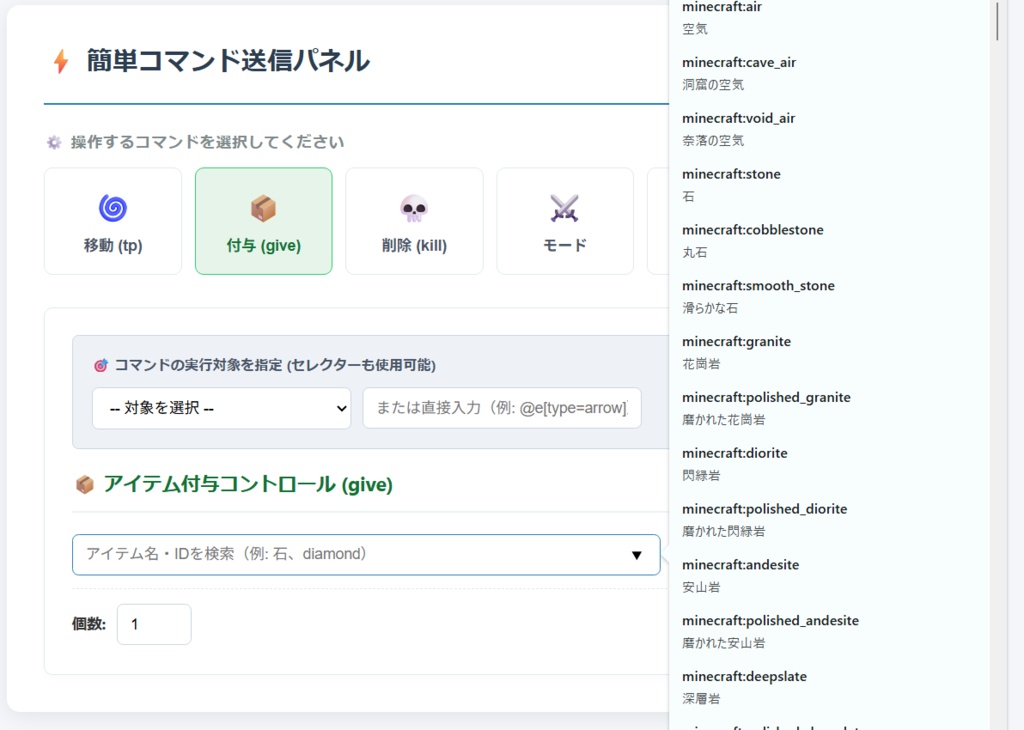
Task: Pick minecraft:polished_granite in the list
Action: [x=829, y=408]
